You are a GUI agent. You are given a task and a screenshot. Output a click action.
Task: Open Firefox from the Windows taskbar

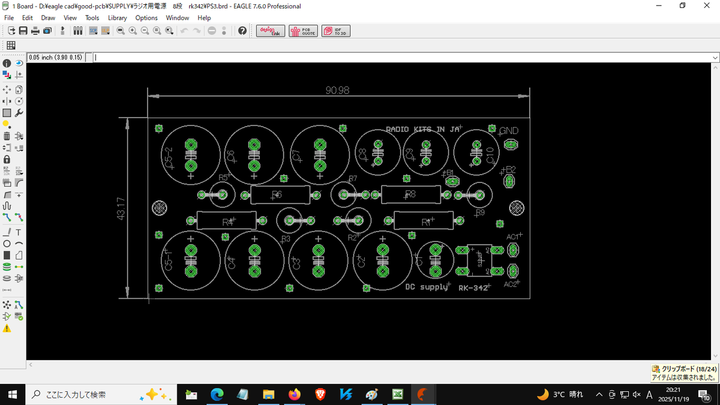point(293,394)
